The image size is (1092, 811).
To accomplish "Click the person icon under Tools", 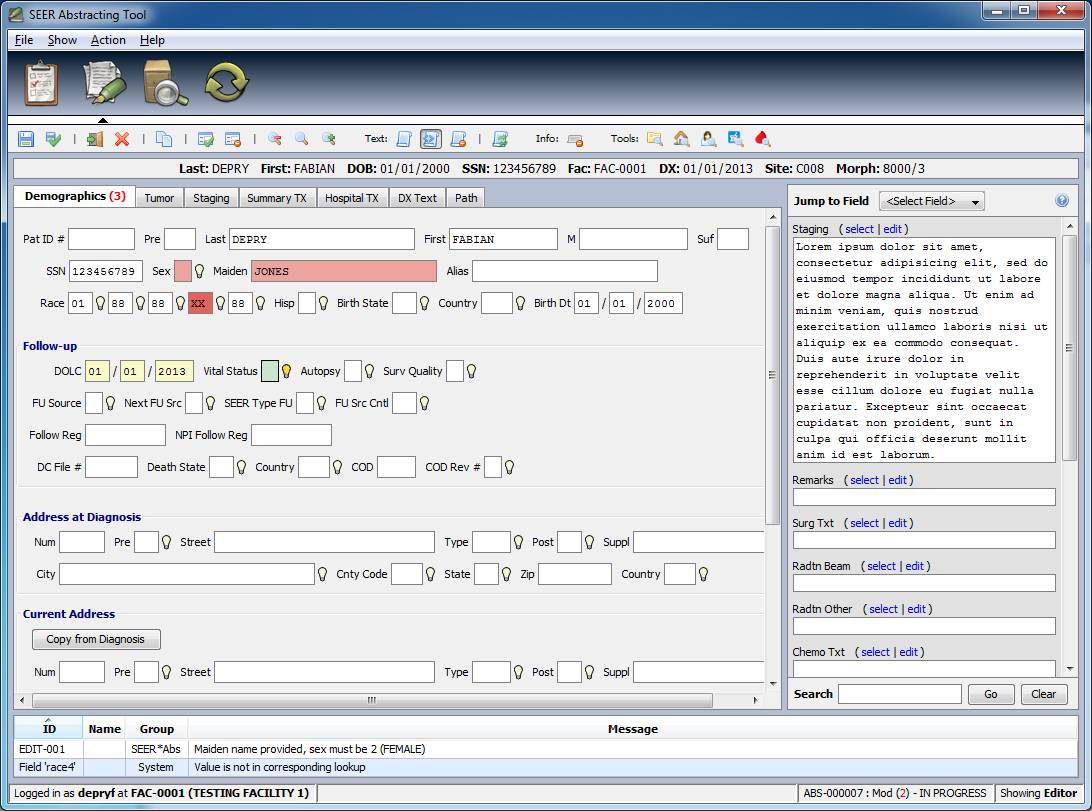I will (708, 139).
